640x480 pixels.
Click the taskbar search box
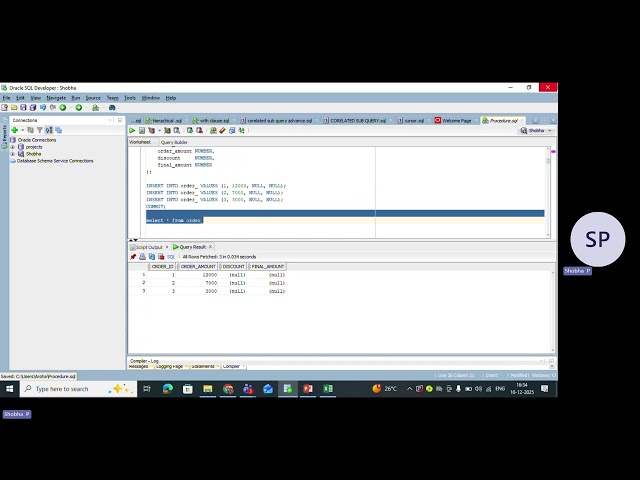[78, 389]
